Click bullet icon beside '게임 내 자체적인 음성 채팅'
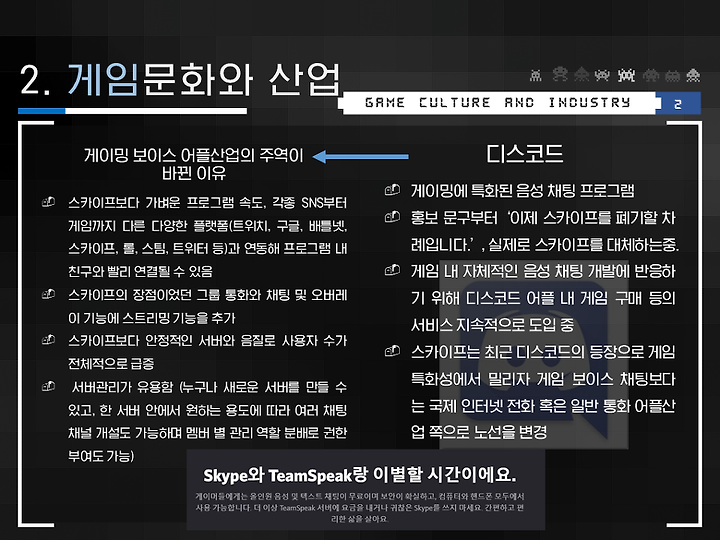Image resolution: width=720 pixels, height=540 pixels. pyautogui.click(x=392, y=270)
